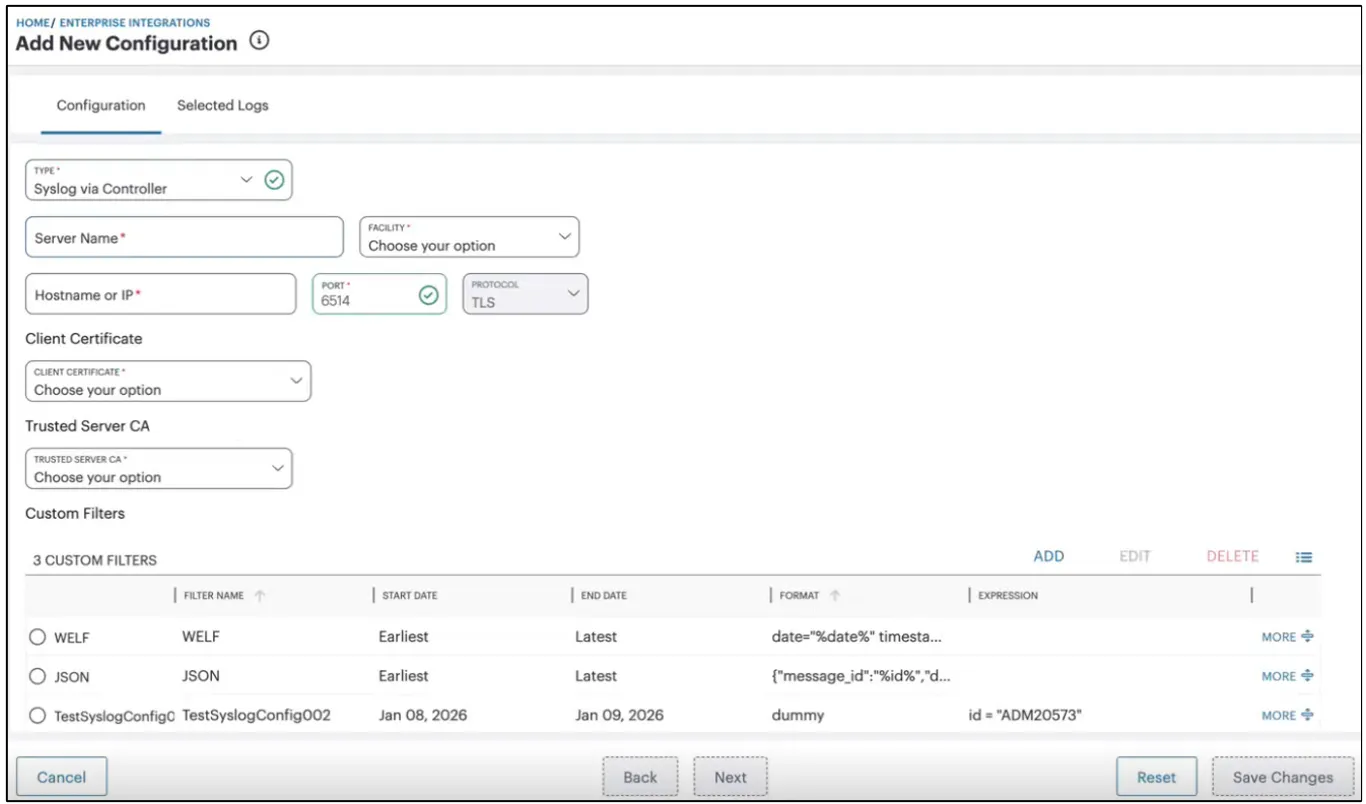Click the Port field containing 6514
Image resolution: width=1366 pixels, height=804 pixels.
tap(379, 294)
